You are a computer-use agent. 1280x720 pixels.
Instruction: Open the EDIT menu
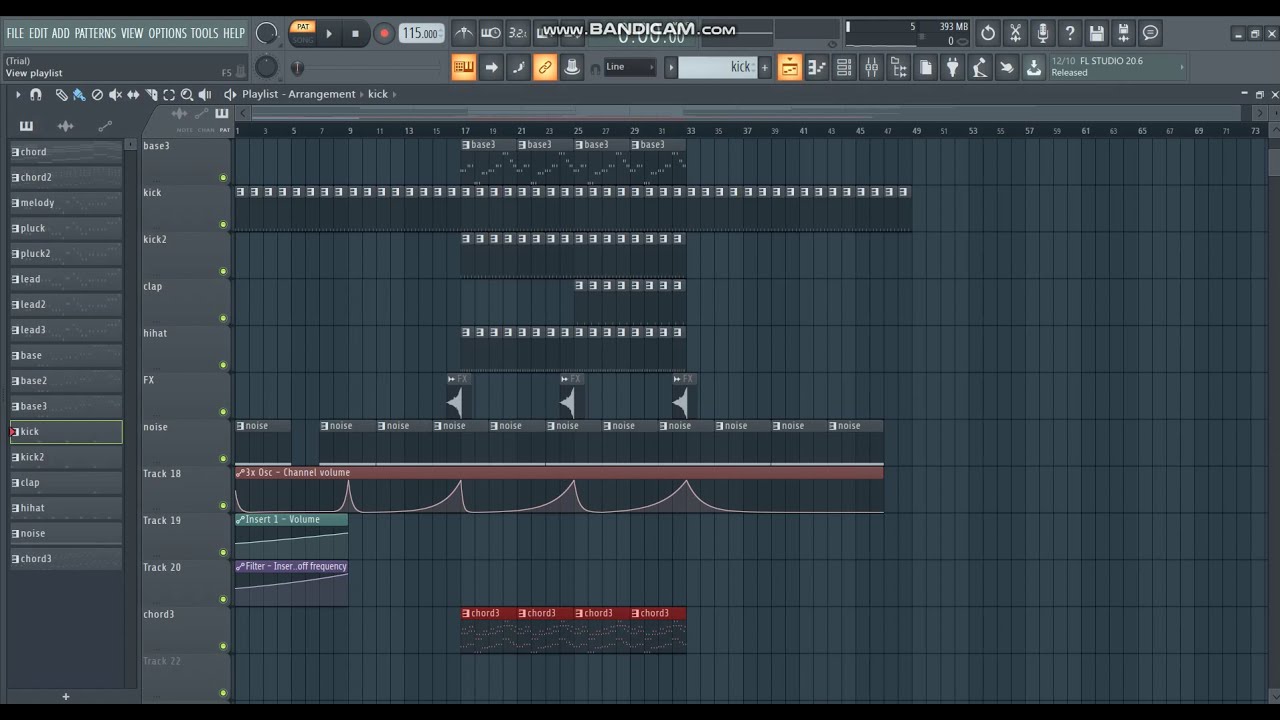tap(38, 33)
